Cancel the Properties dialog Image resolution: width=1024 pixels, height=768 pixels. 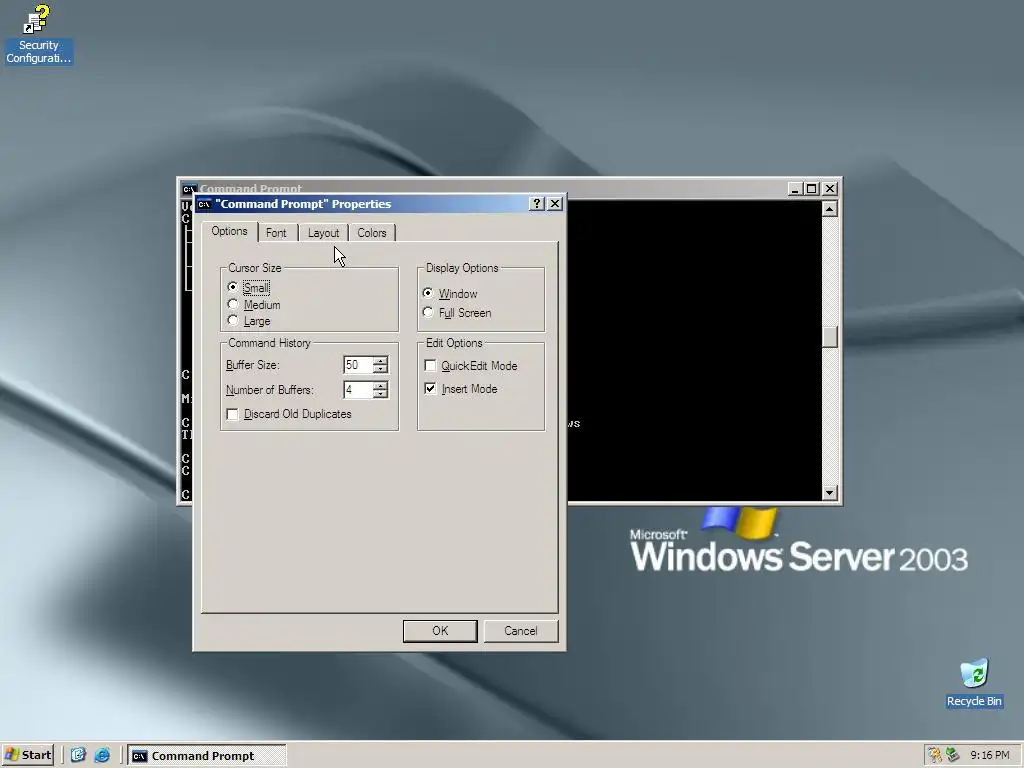pos(520,631)
